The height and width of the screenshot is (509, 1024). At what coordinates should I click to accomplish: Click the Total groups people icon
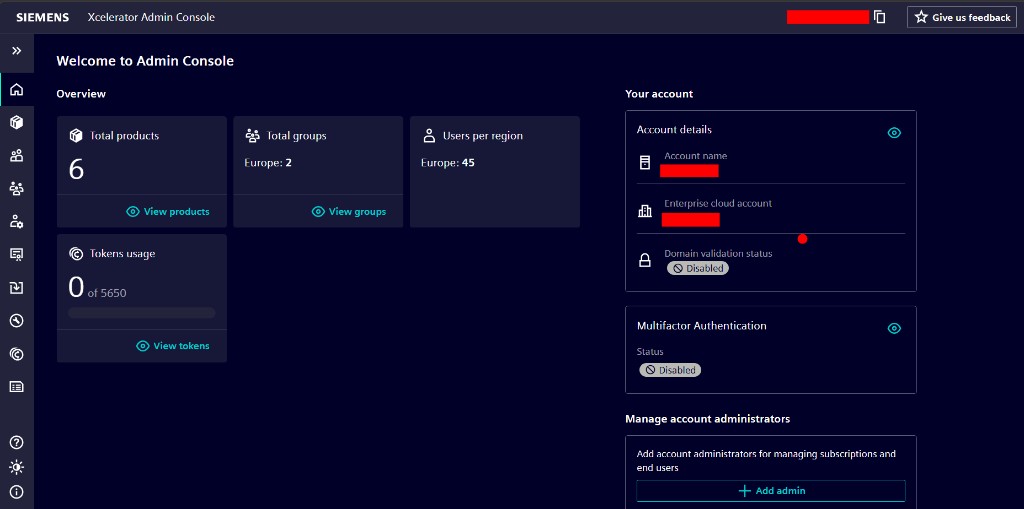tap(252, 136)
